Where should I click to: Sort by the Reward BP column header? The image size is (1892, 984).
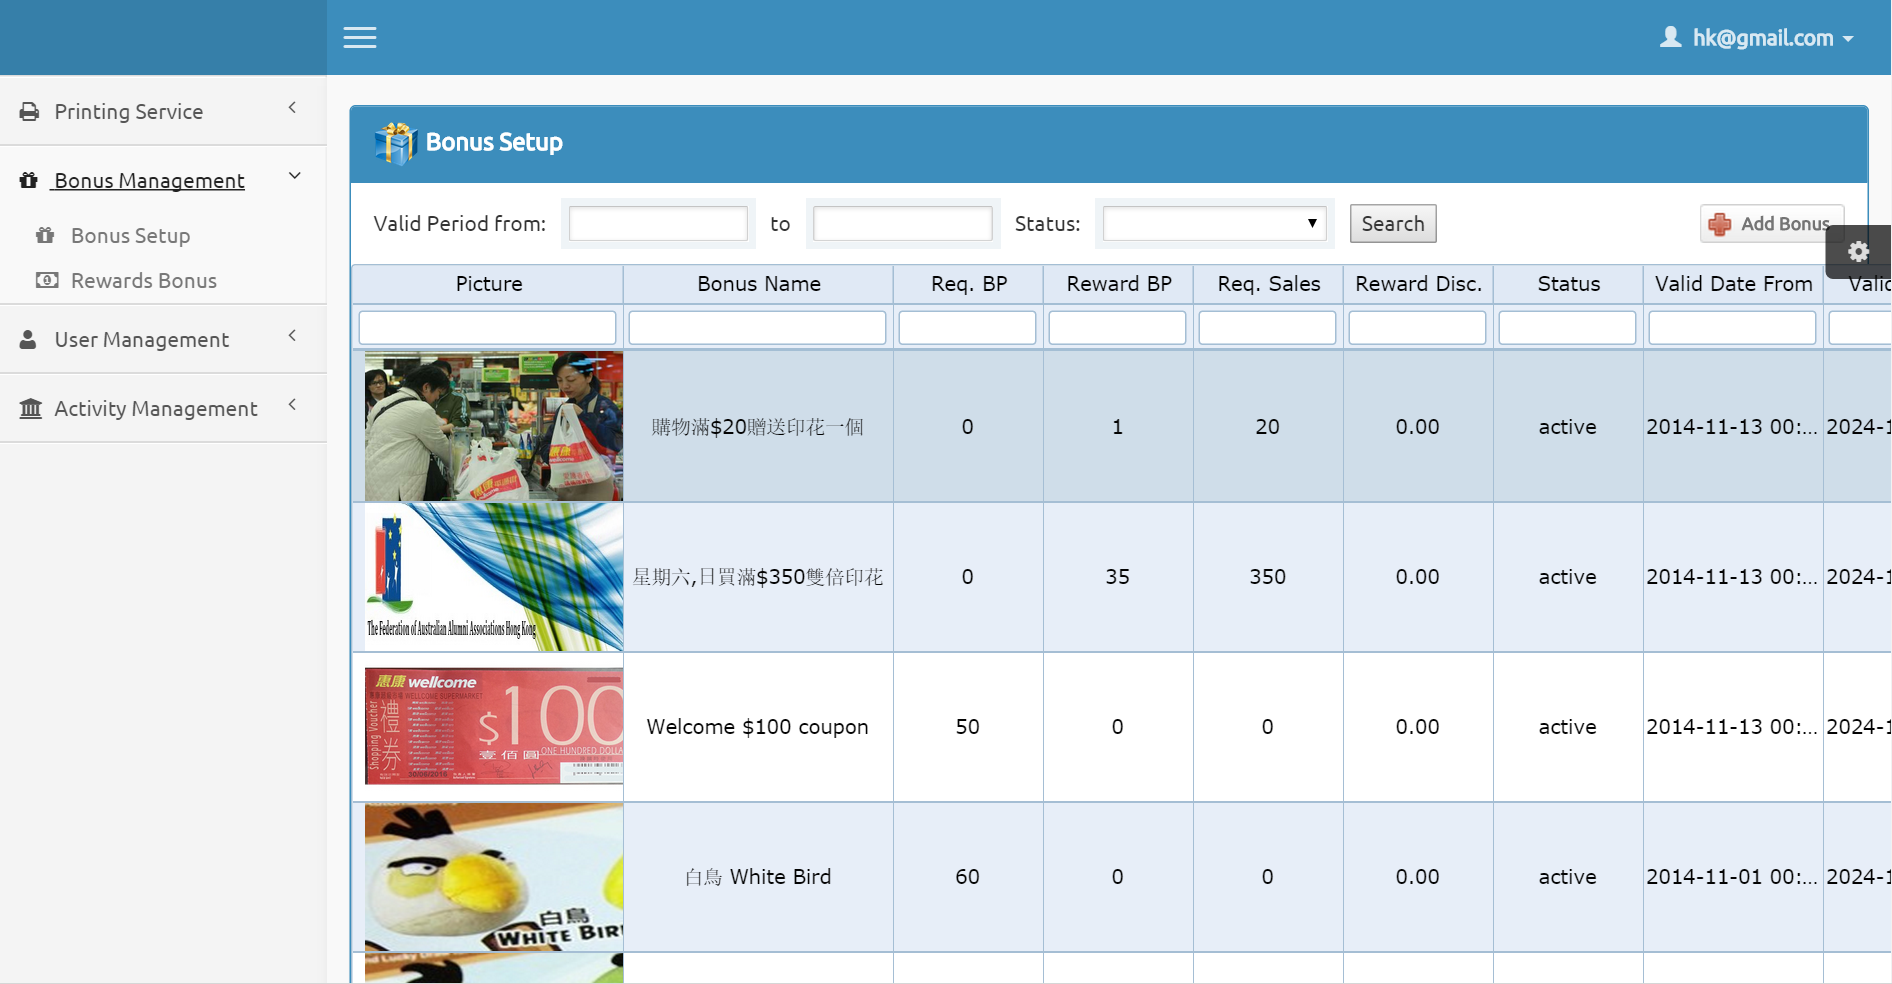click(x=1118, y=284)
